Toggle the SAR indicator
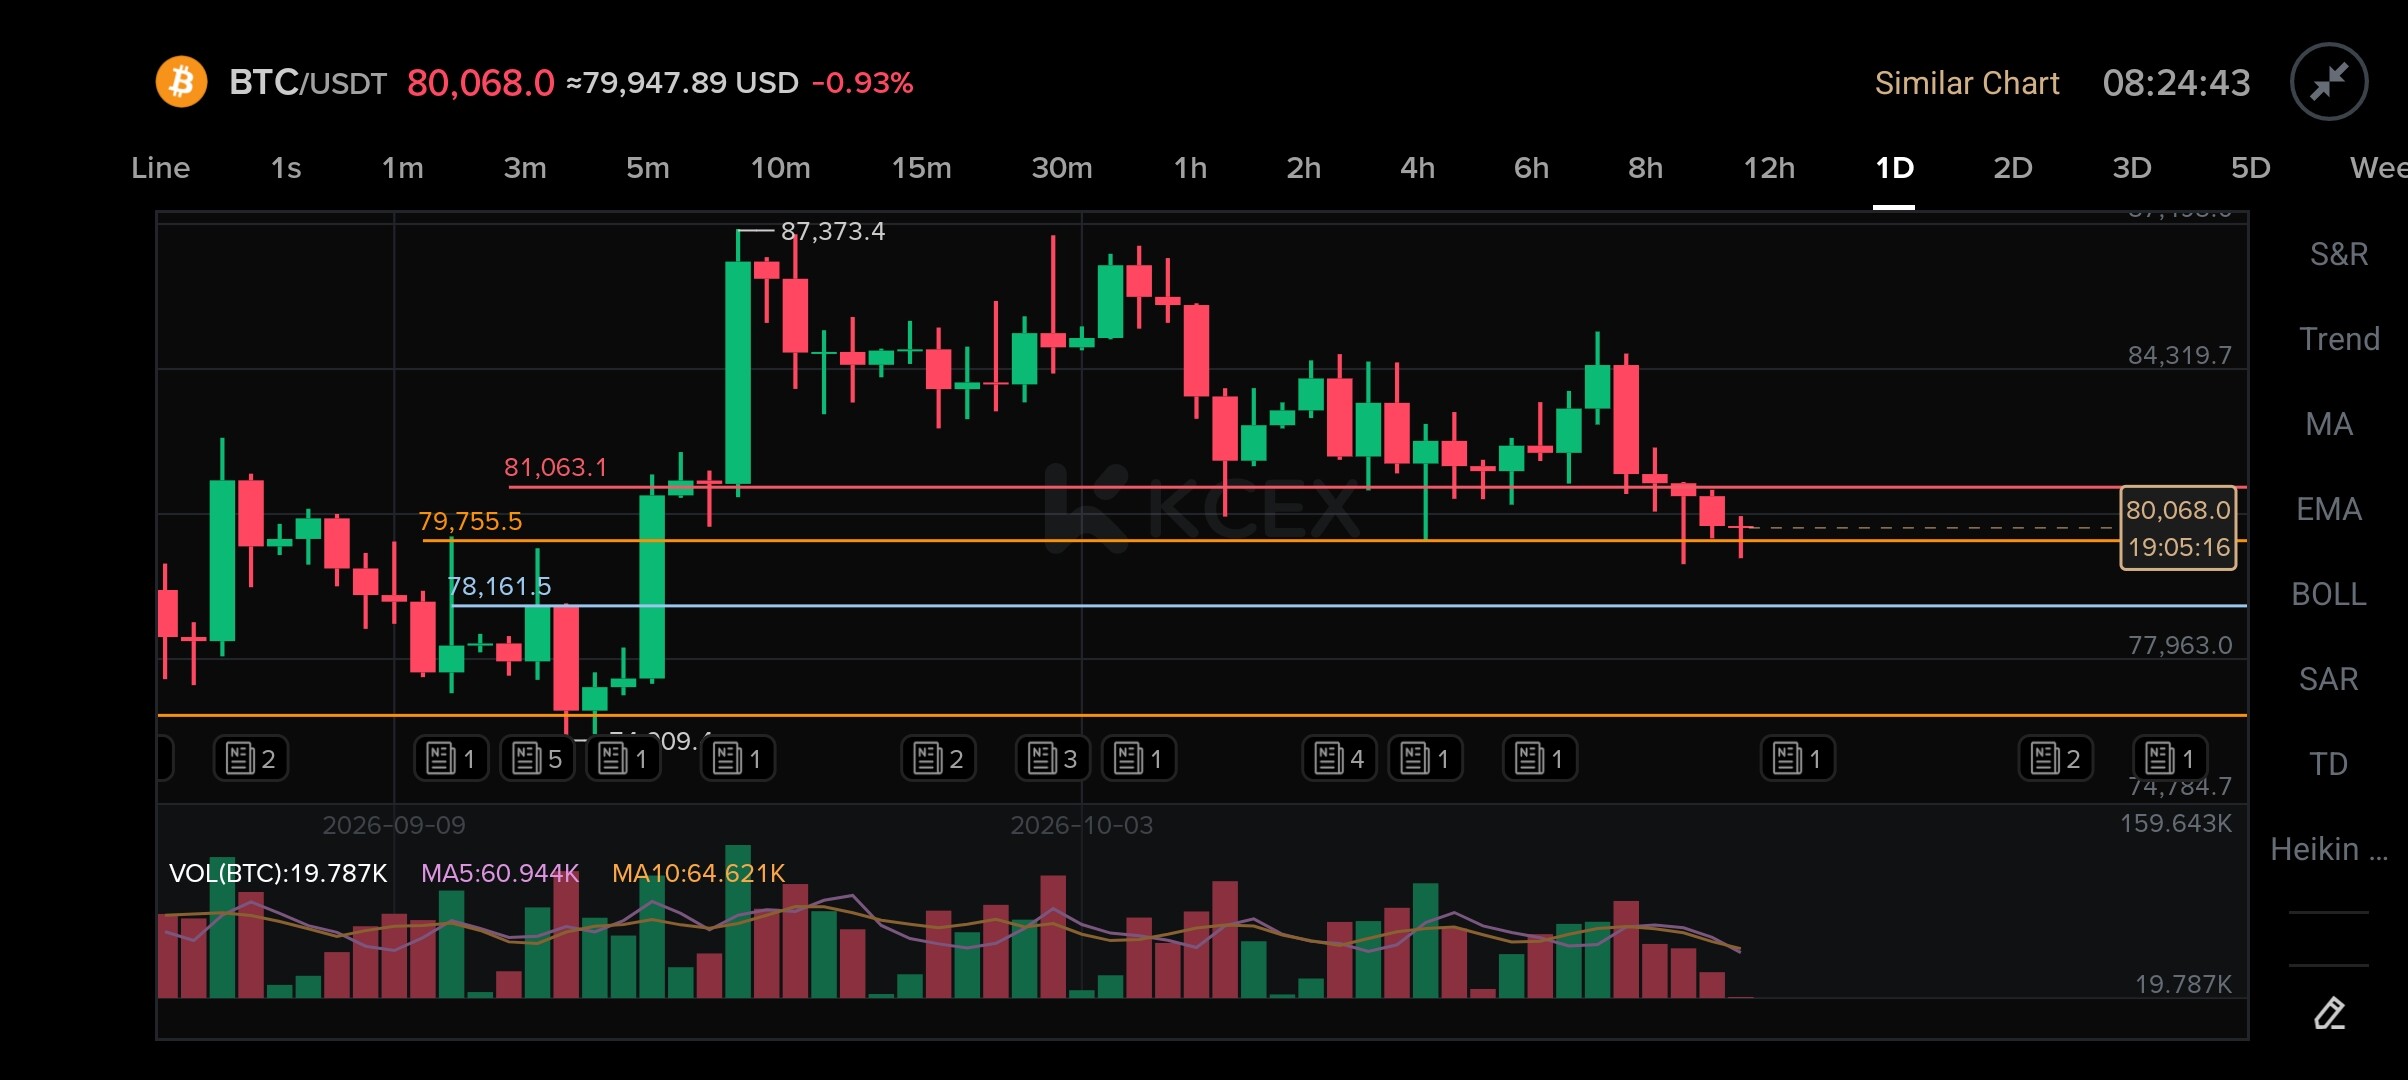Image resolution: width=2408 pixels, height=1080 pixels. click(x=2329, y=679)
